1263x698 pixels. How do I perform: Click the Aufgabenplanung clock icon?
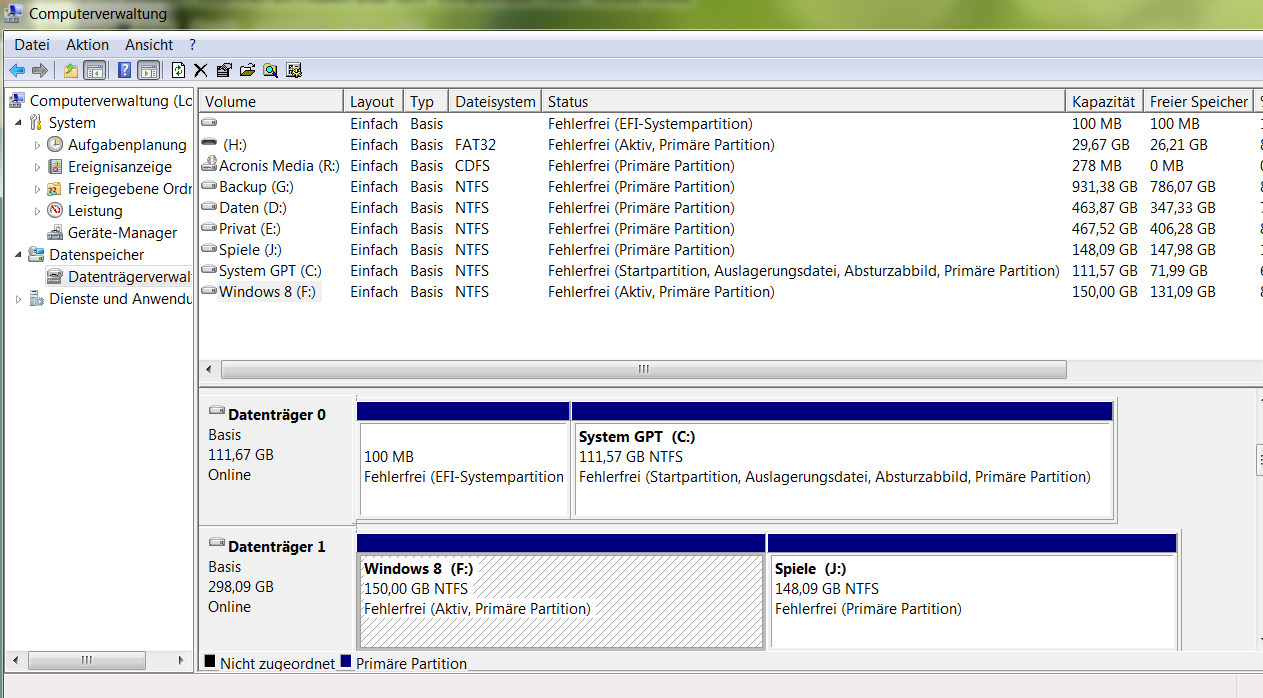click(55, 145)
